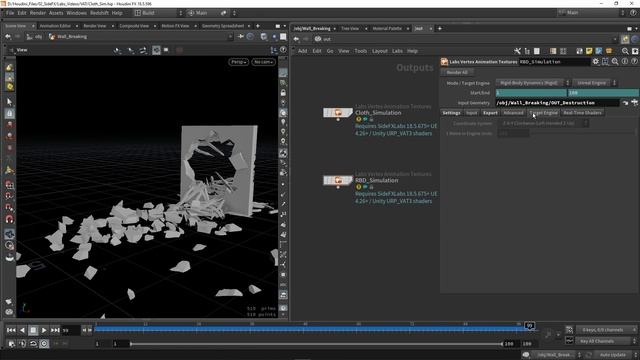Click the End frame field showing 100
Viewport: 640px width, 360px height.
[603, 93]
